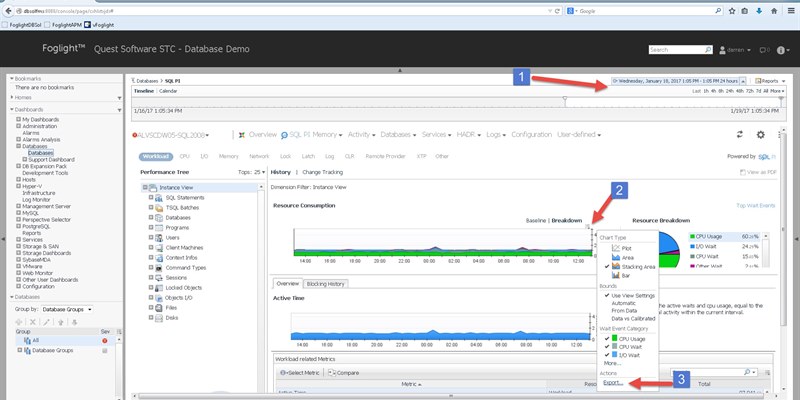
Task: Open the browser downloads arrow
Action: tap(759, 11)
